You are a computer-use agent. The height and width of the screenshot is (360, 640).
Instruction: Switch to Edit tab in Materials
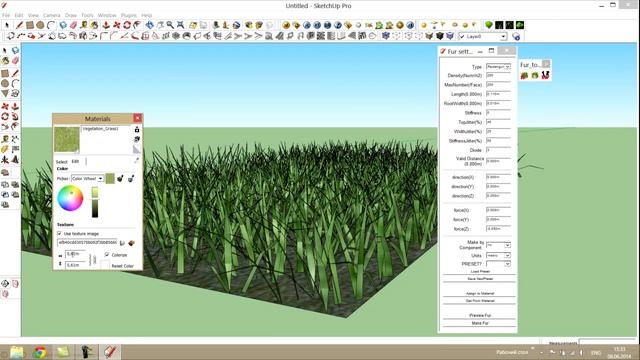tap(75, 162)
